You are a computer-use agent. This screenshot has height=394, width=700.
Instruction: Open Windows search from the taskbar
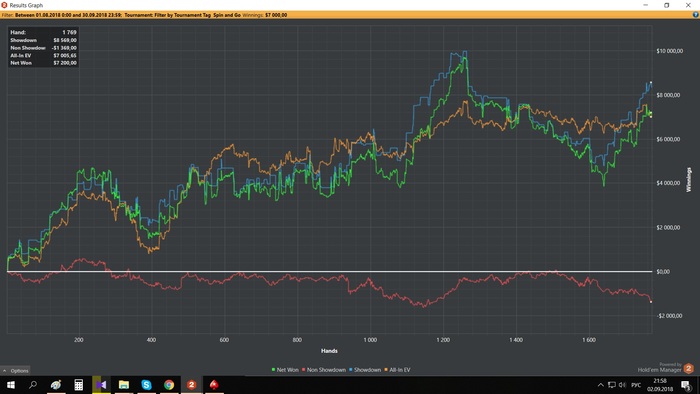[x=33, y=385]
